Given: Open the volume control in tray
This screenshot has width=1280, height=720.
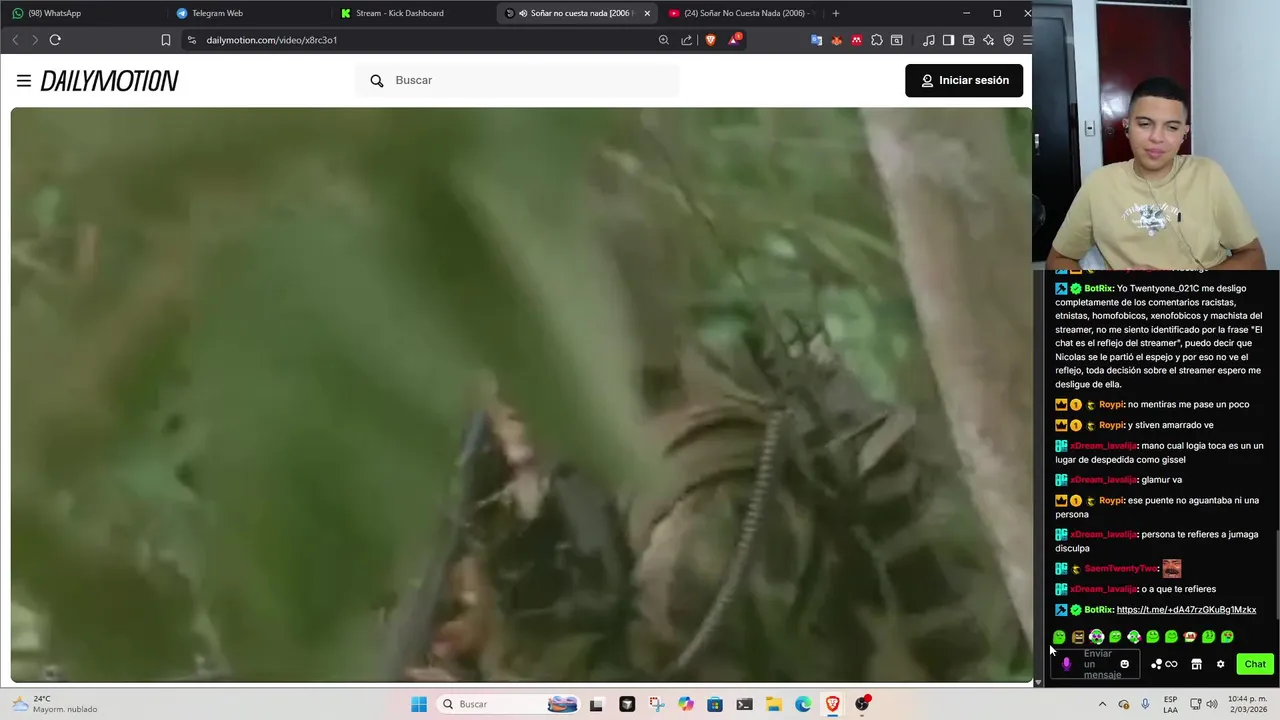Looking at the screenshot, I should pos(1212,704).
